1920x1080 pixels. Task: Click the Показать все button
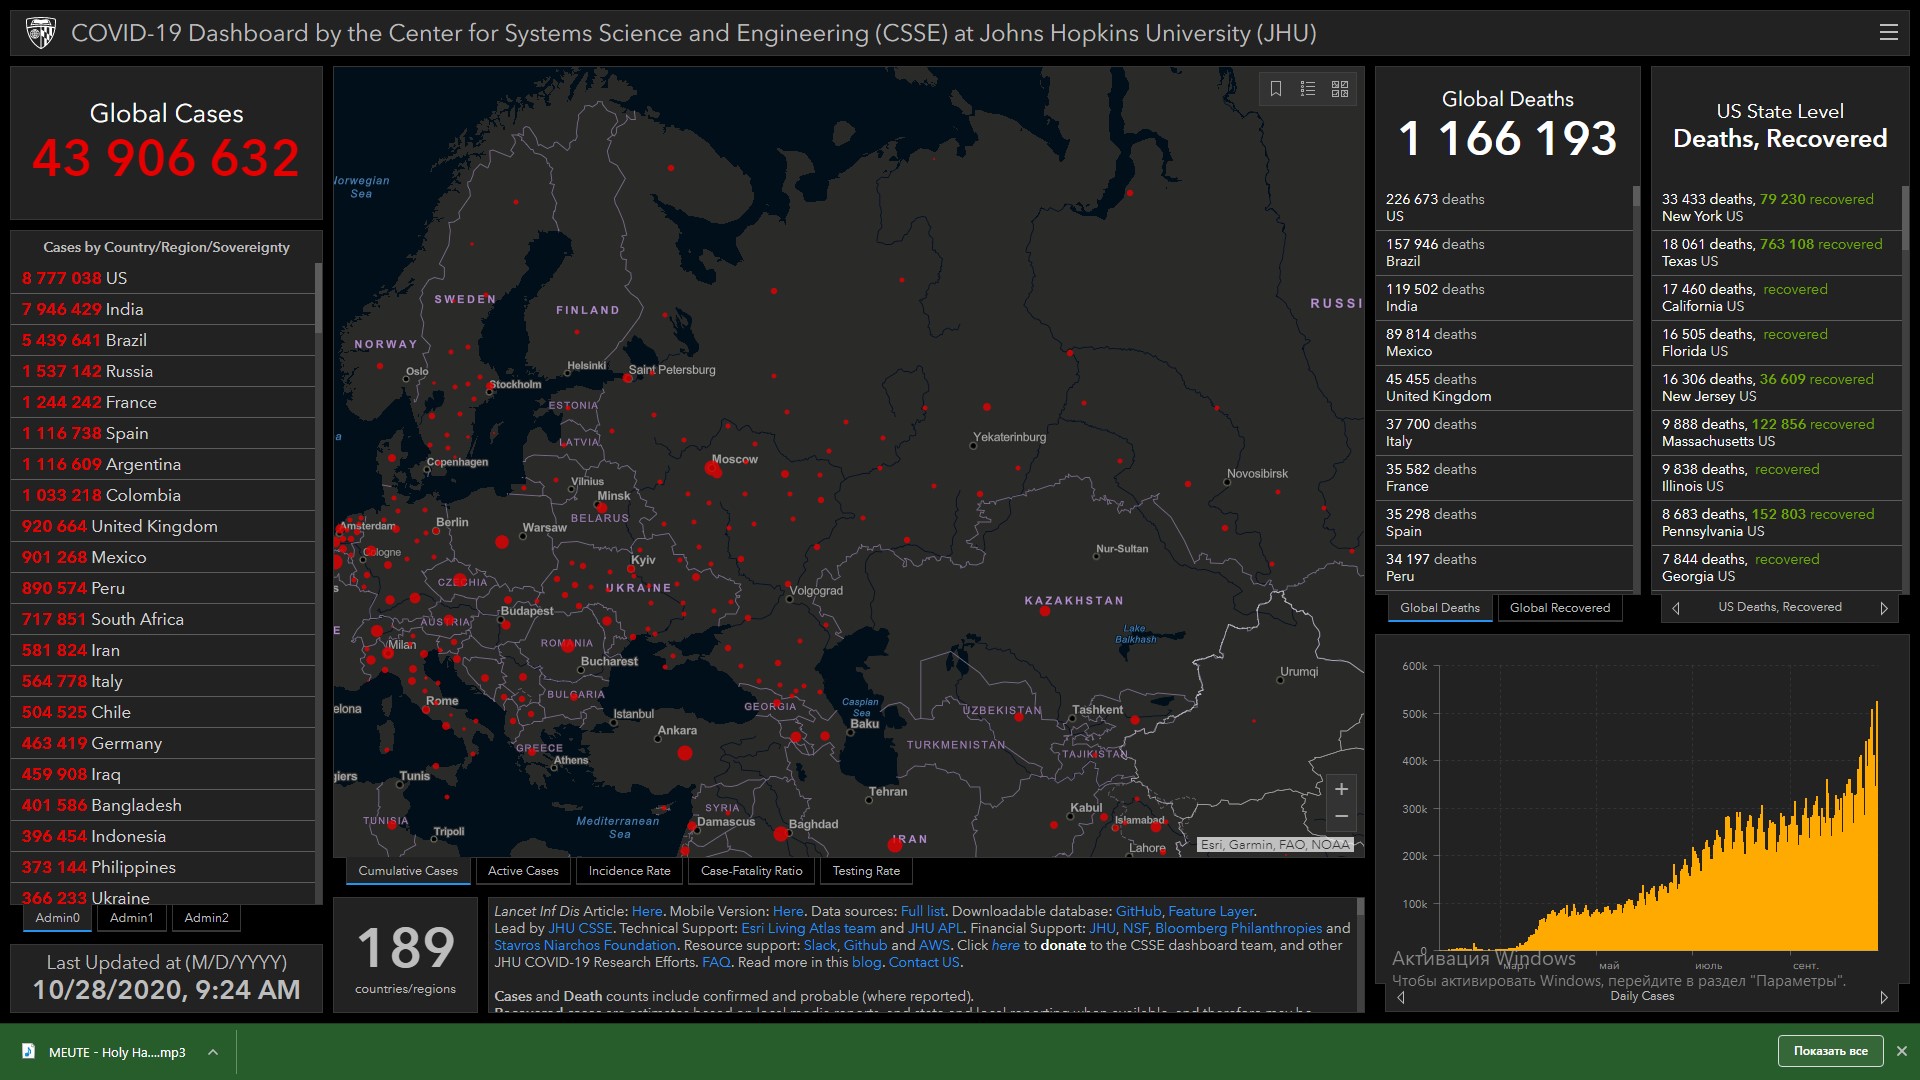(1830, 1051)
